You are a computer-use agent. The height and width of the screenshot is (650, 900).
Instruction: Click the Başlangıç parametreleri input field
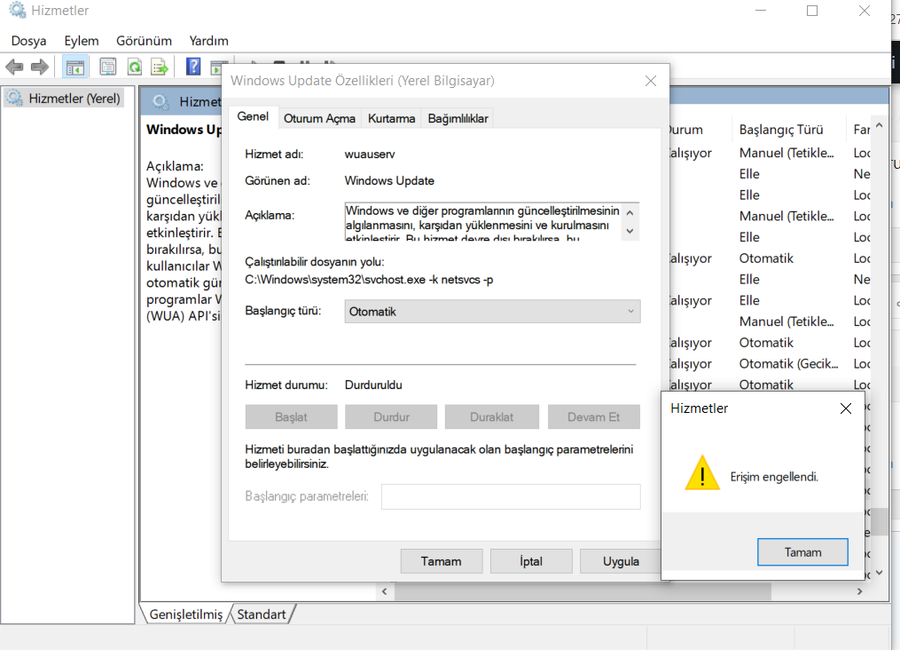pos(511,497)
